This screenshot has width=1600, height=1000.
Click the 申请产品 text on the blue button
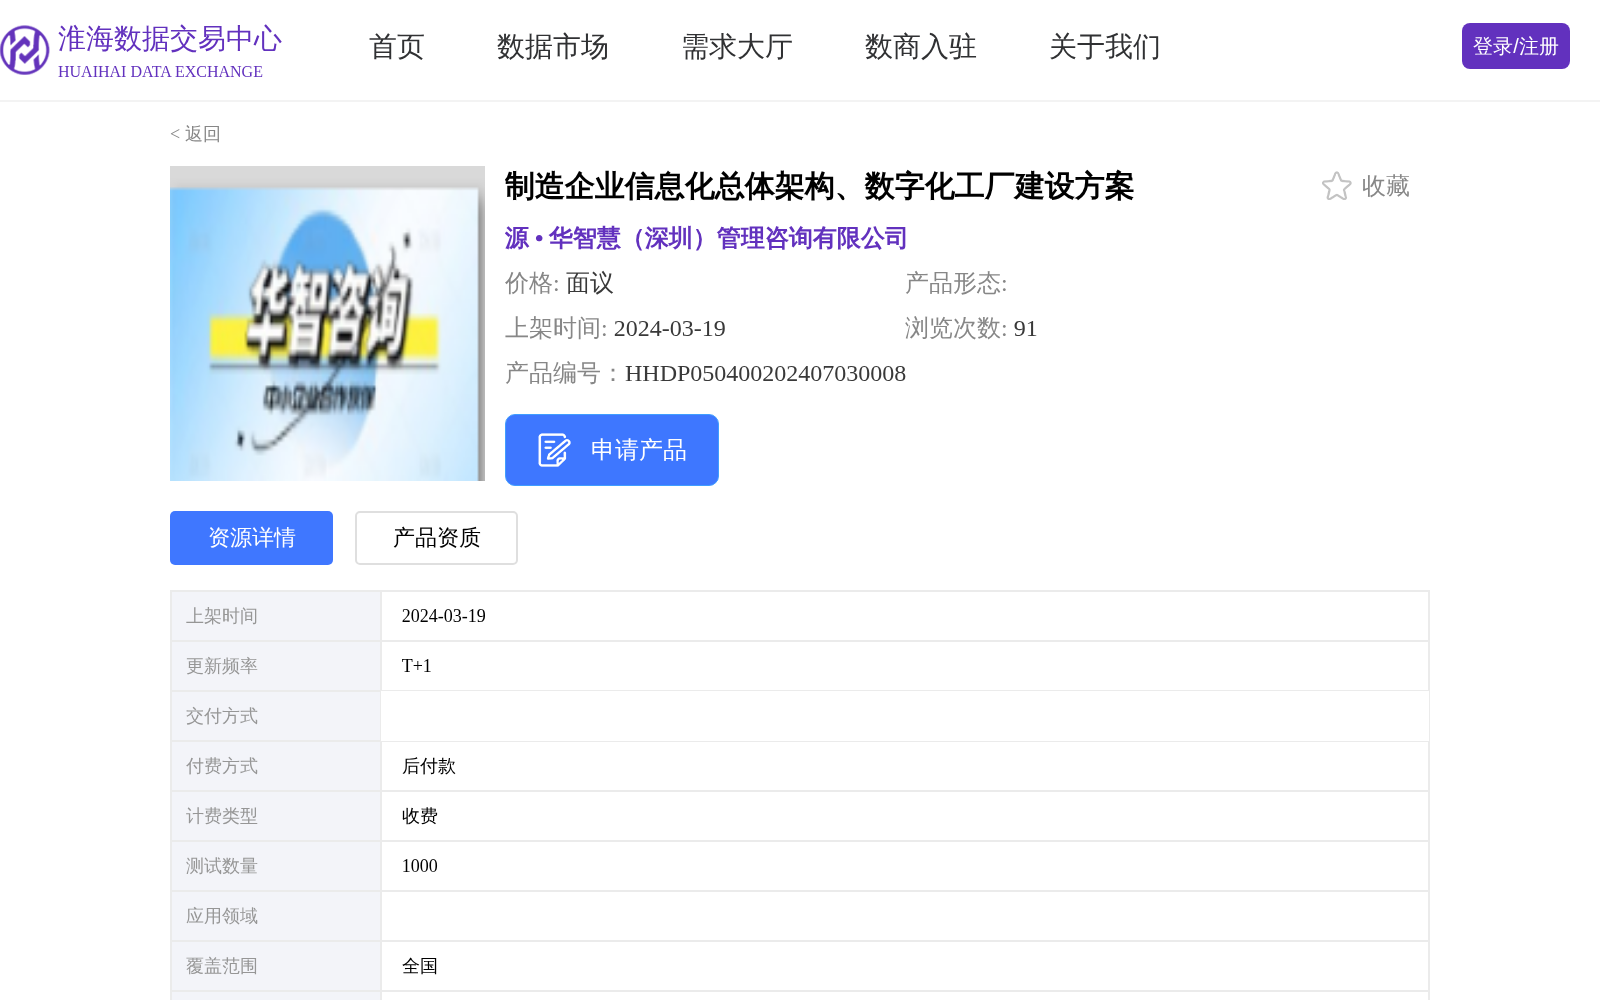(x=639, y=450)
